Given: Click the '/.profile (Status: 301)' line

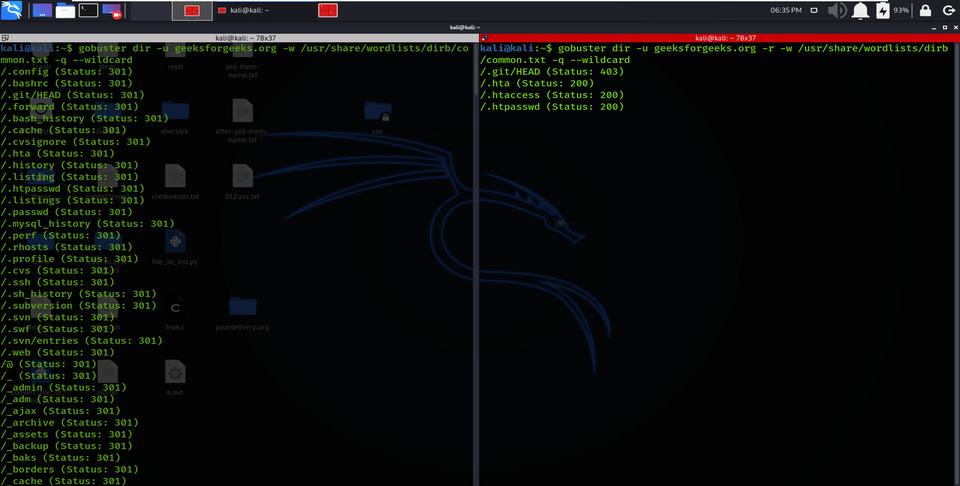Looking at the screenshot, I should coord(70,259).
